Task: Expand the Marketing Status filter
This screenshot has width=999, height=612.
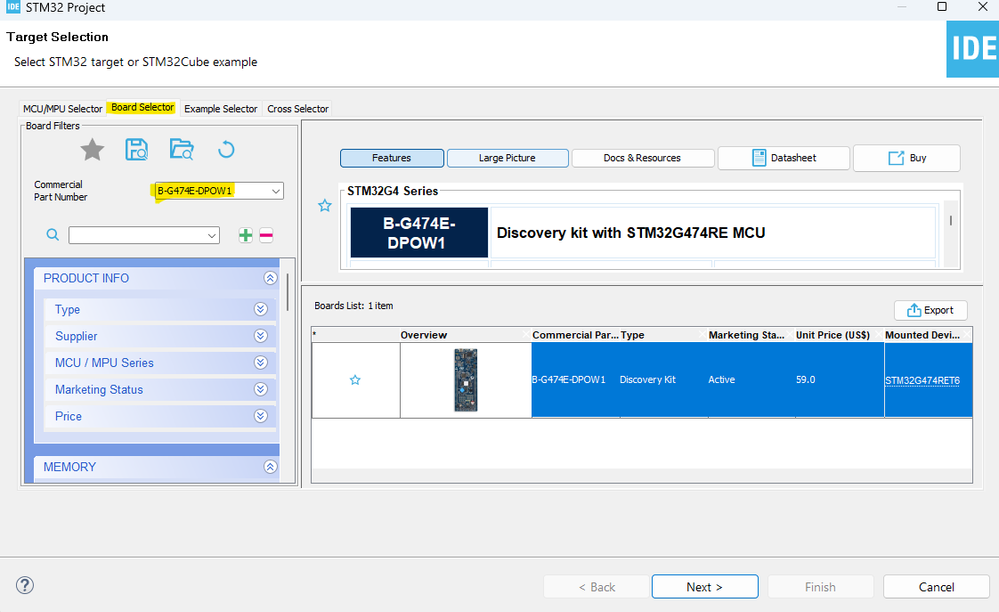Action: tap(261, 390)
